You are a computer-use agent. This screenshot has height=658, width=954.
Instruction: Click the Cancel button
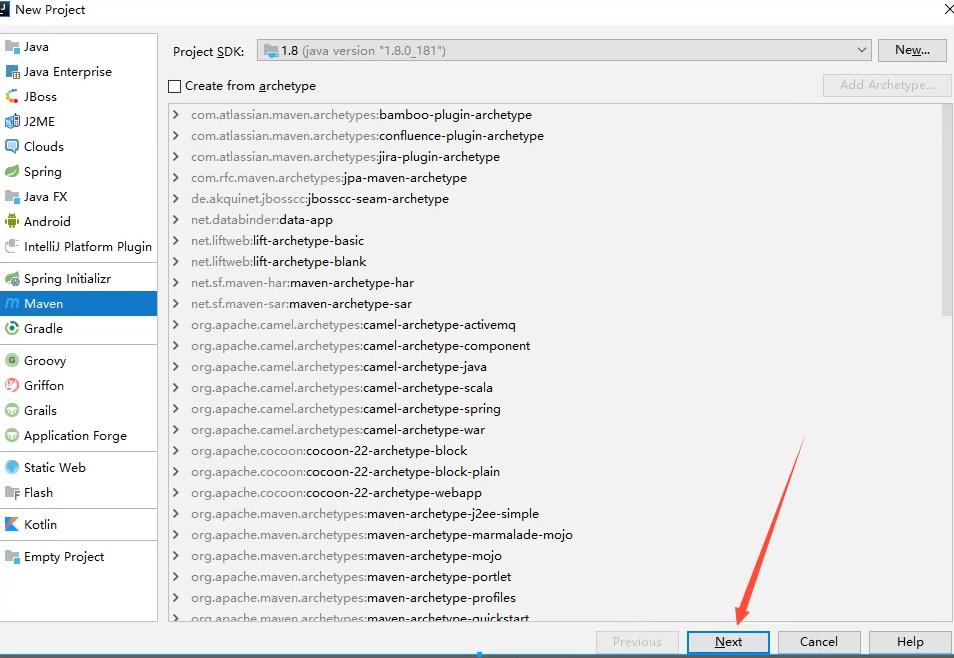tap(819, 642)
